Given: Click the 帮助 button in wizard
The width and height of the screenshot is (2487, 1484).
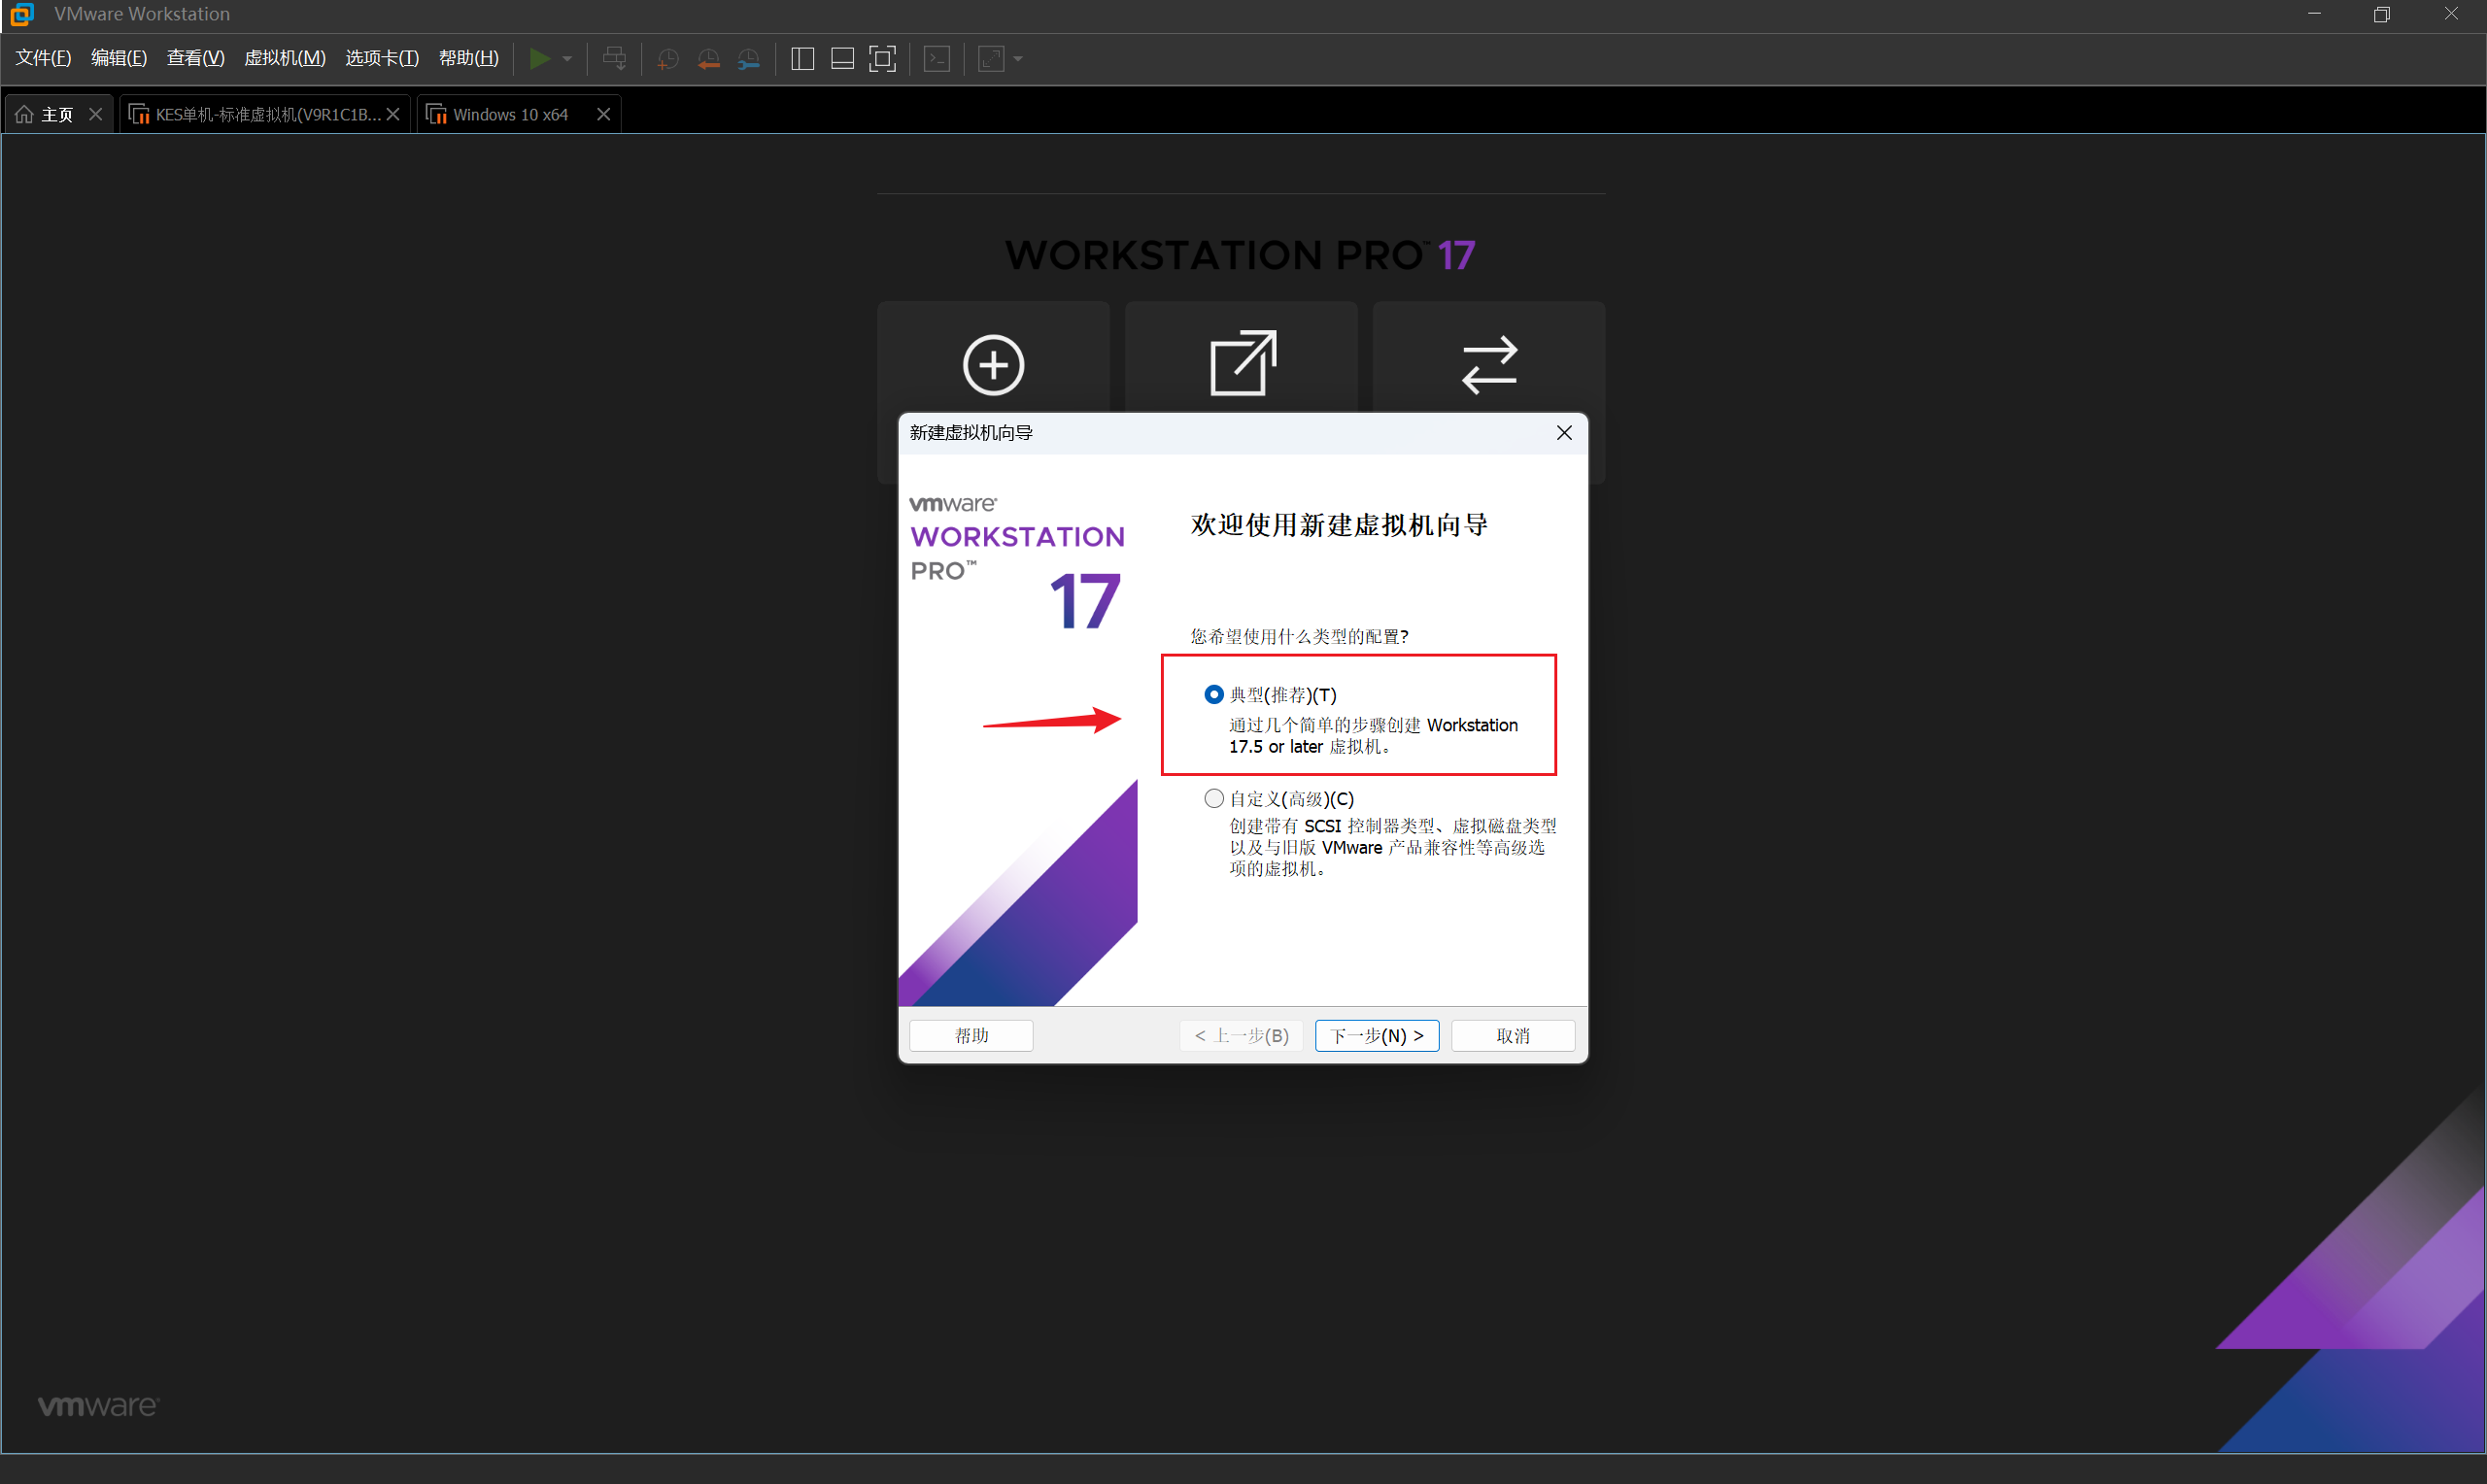Looking at the screenshot, I should click(x=971, y=1035).
